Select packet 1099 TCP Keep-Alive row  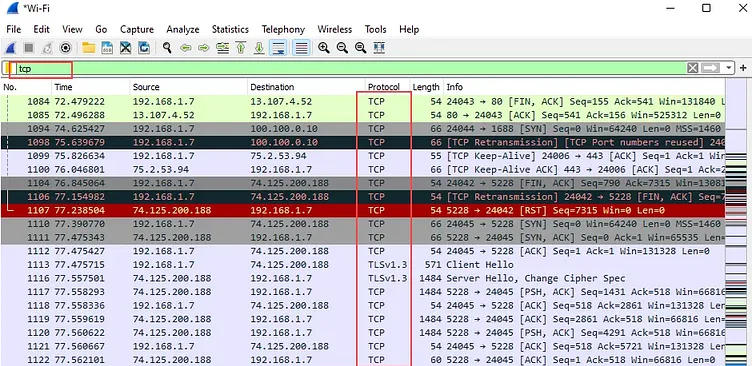click(363, 156)
